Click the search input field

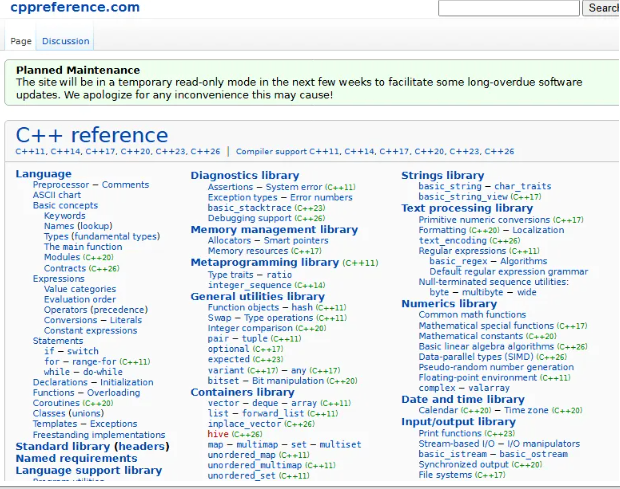[509, 8]
